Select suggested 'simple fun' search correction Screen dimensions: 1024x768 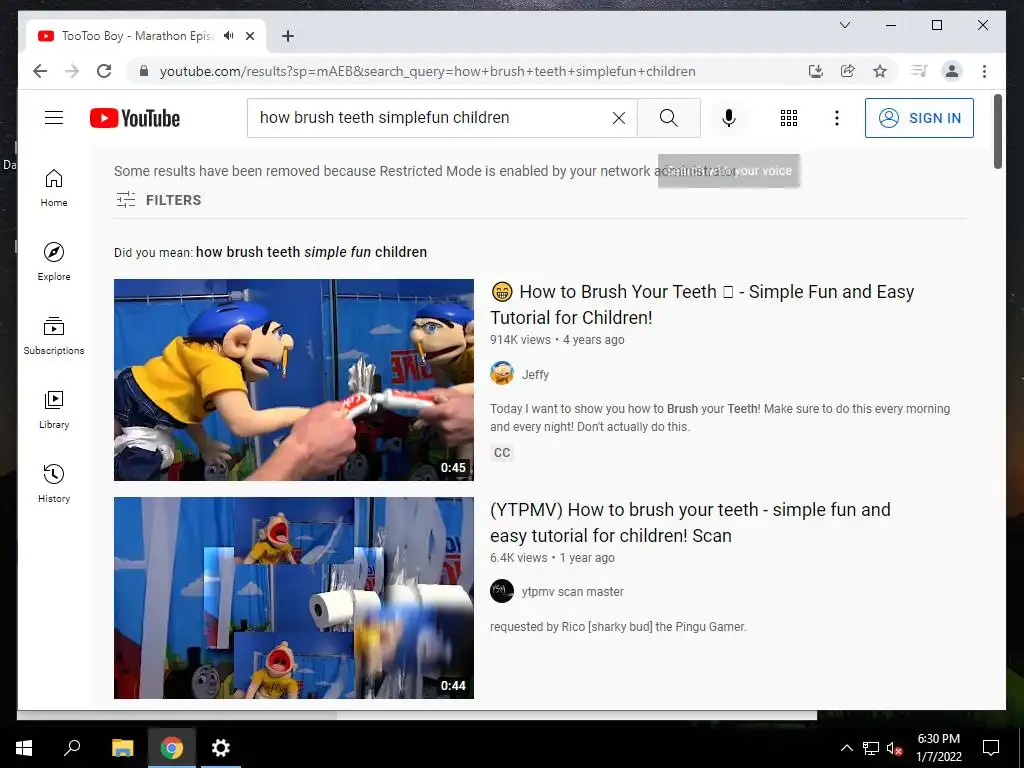(x=311, y=252)
